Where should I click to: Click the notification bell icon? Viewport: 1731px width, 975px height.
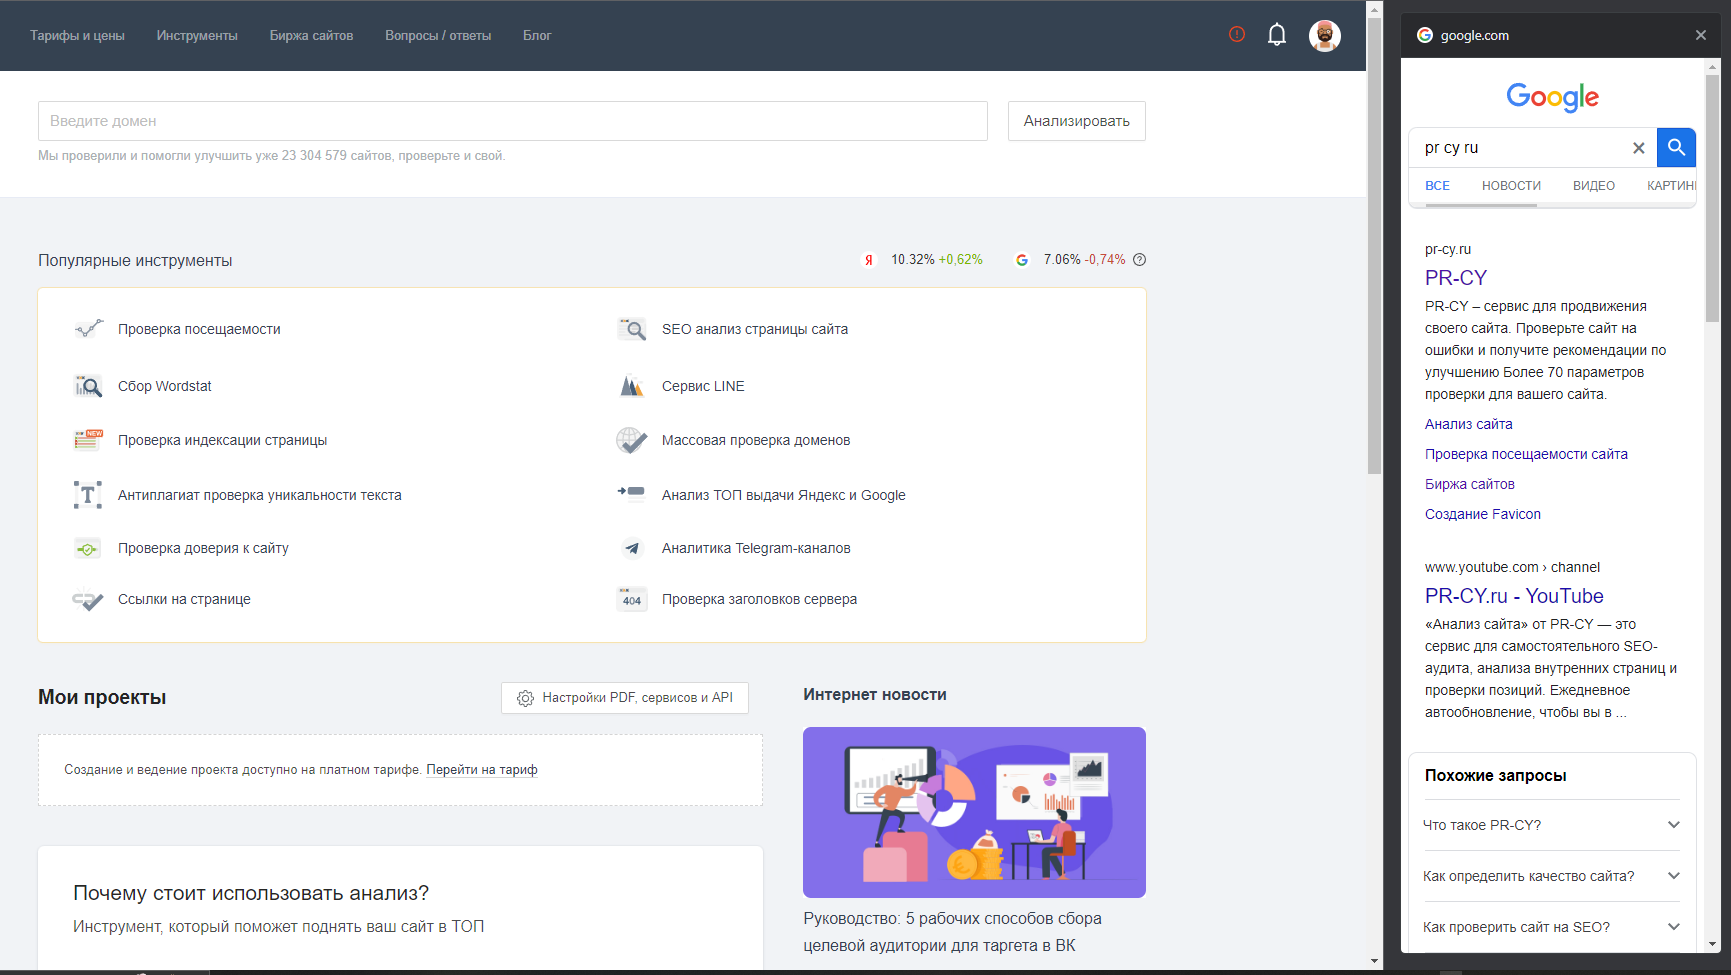1277,35
